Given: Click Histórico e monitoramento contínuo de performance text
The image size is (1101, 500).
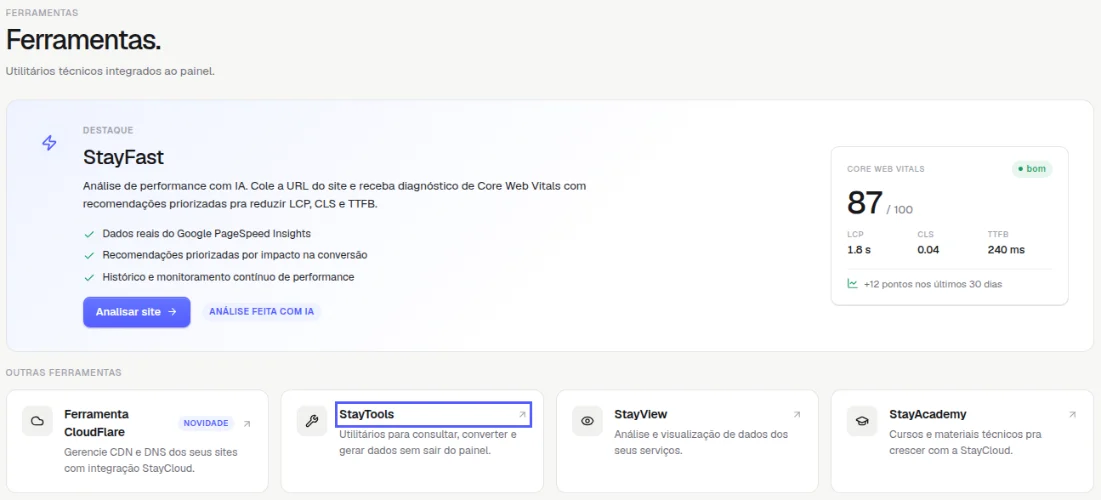Looking at the screenshot, I should [x=228, y=277].
